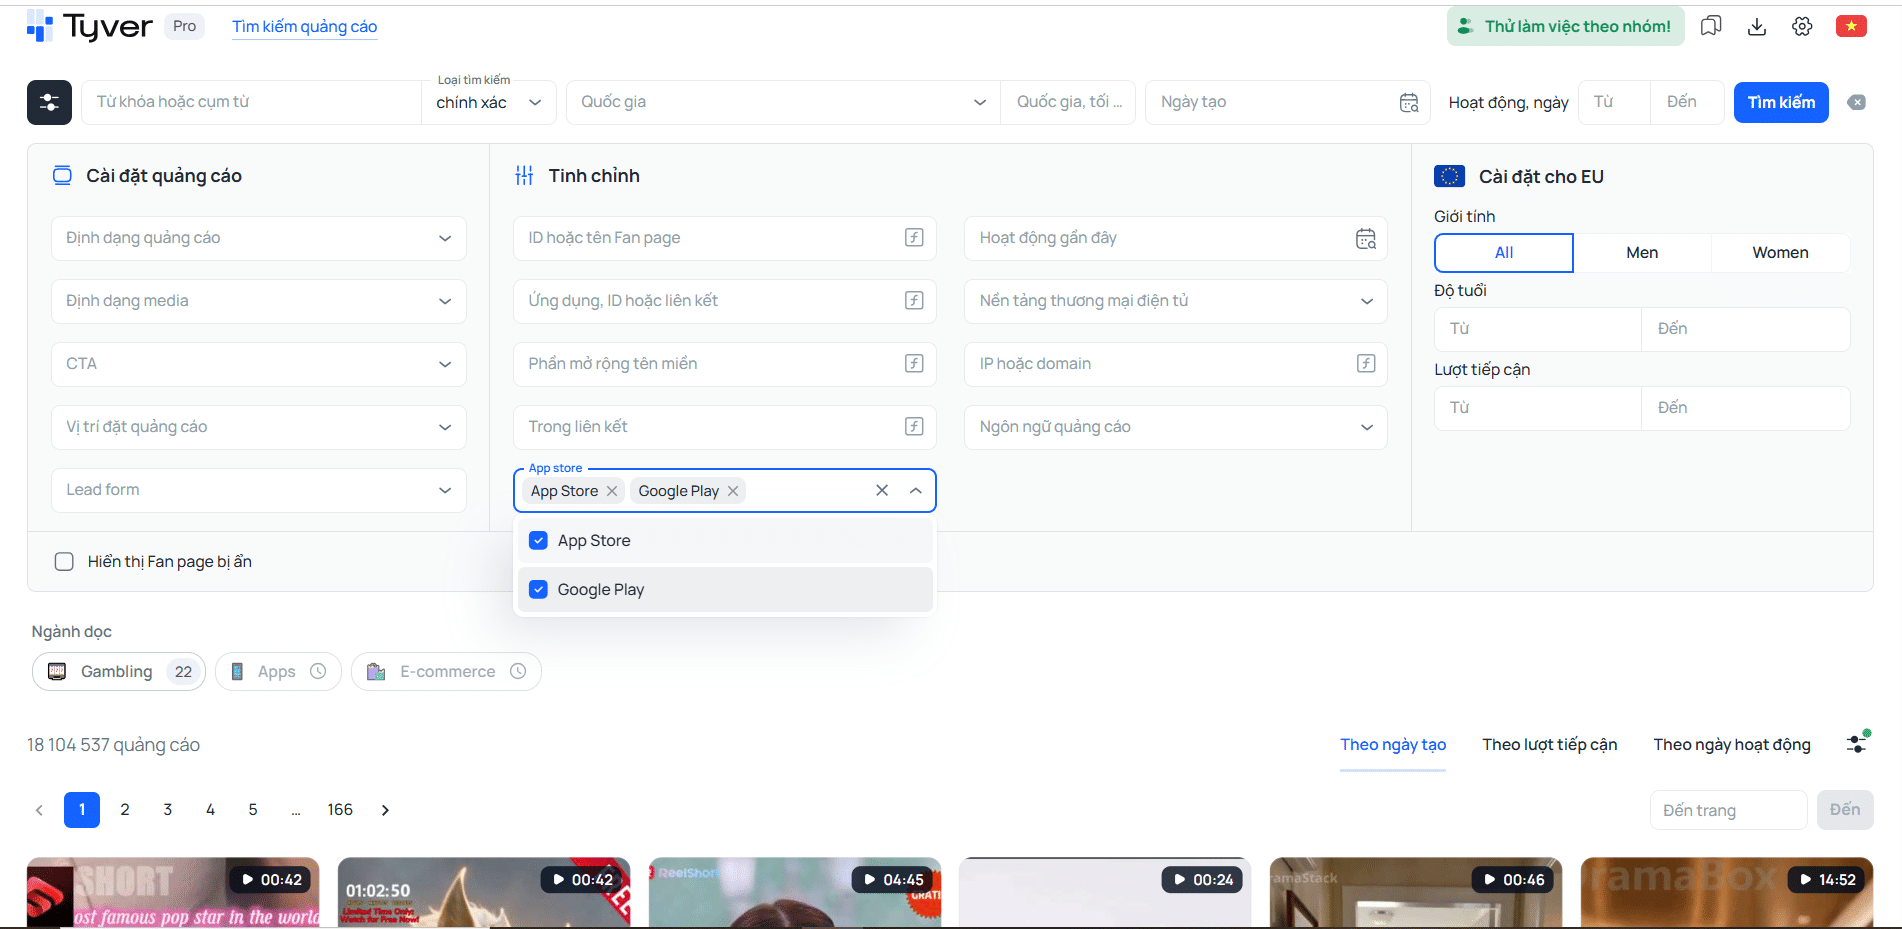1902x929 pixels.
Task: Switch to Theo lượt tiếp cận tab
Action: tap(1549, 745)
